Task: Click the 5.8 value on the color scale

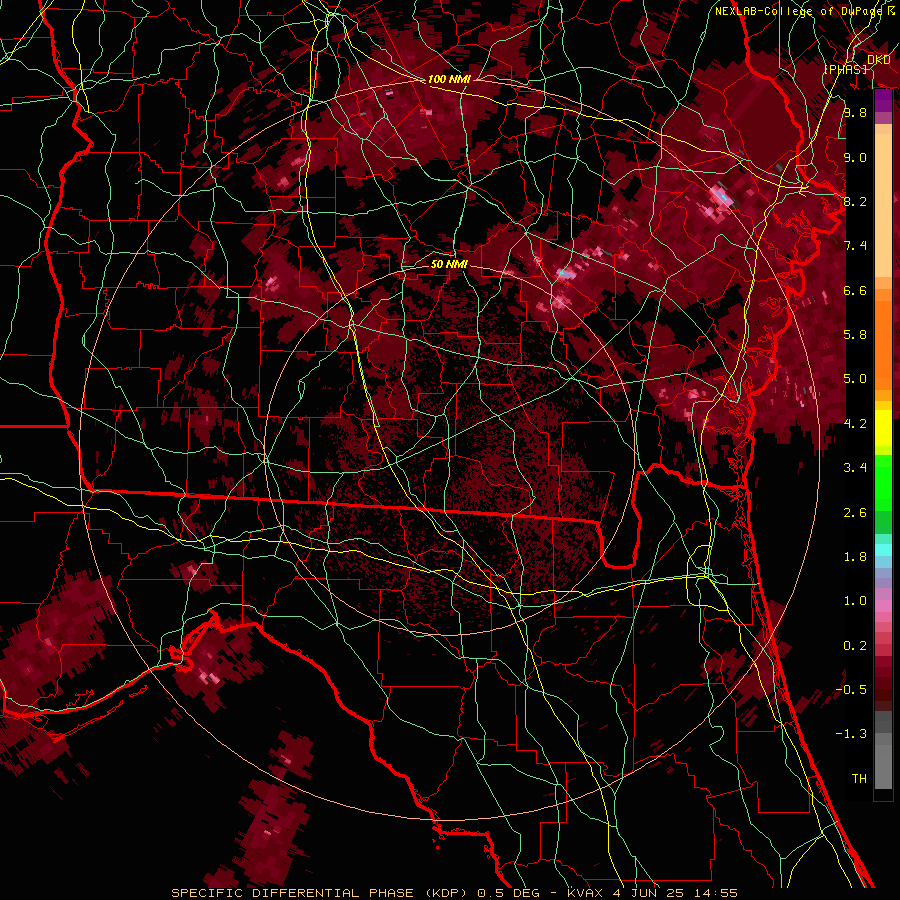Action: 855,335
